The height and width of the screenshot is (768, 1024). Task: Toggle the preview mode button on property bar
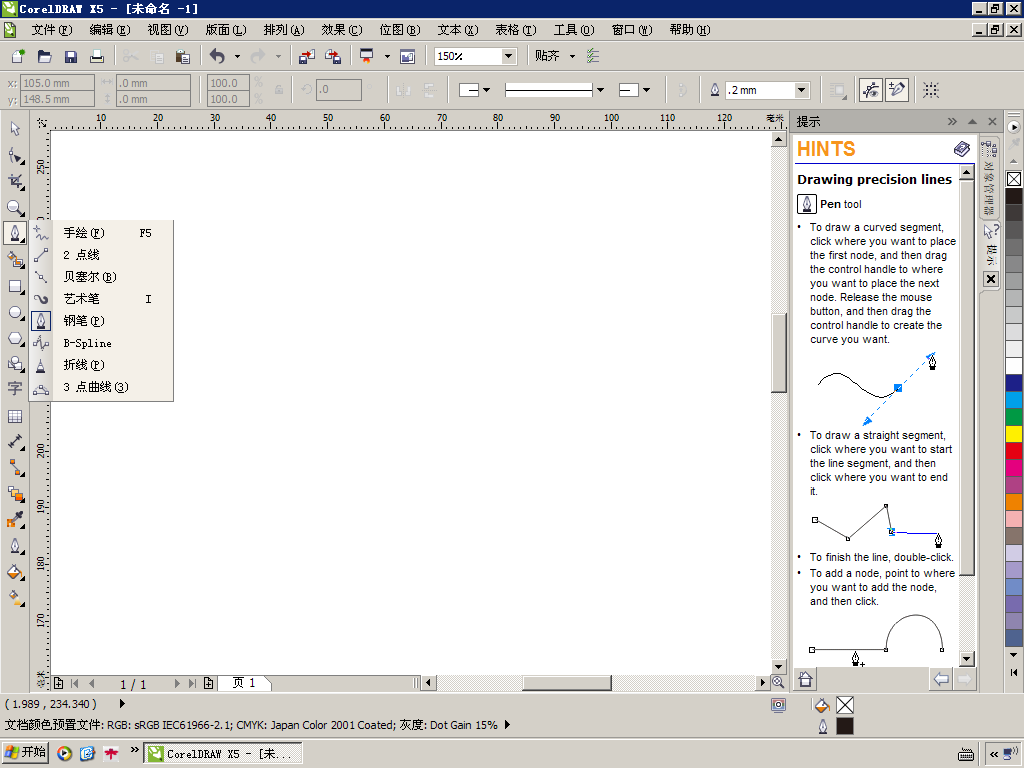[871, 89]
